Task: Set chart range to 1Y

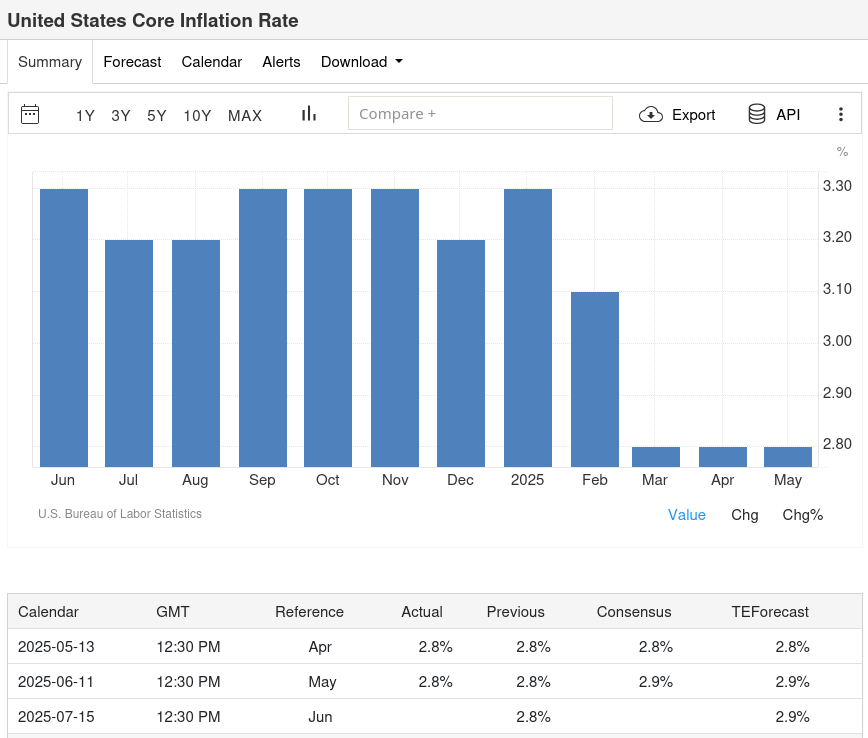Action: (85, 116)
